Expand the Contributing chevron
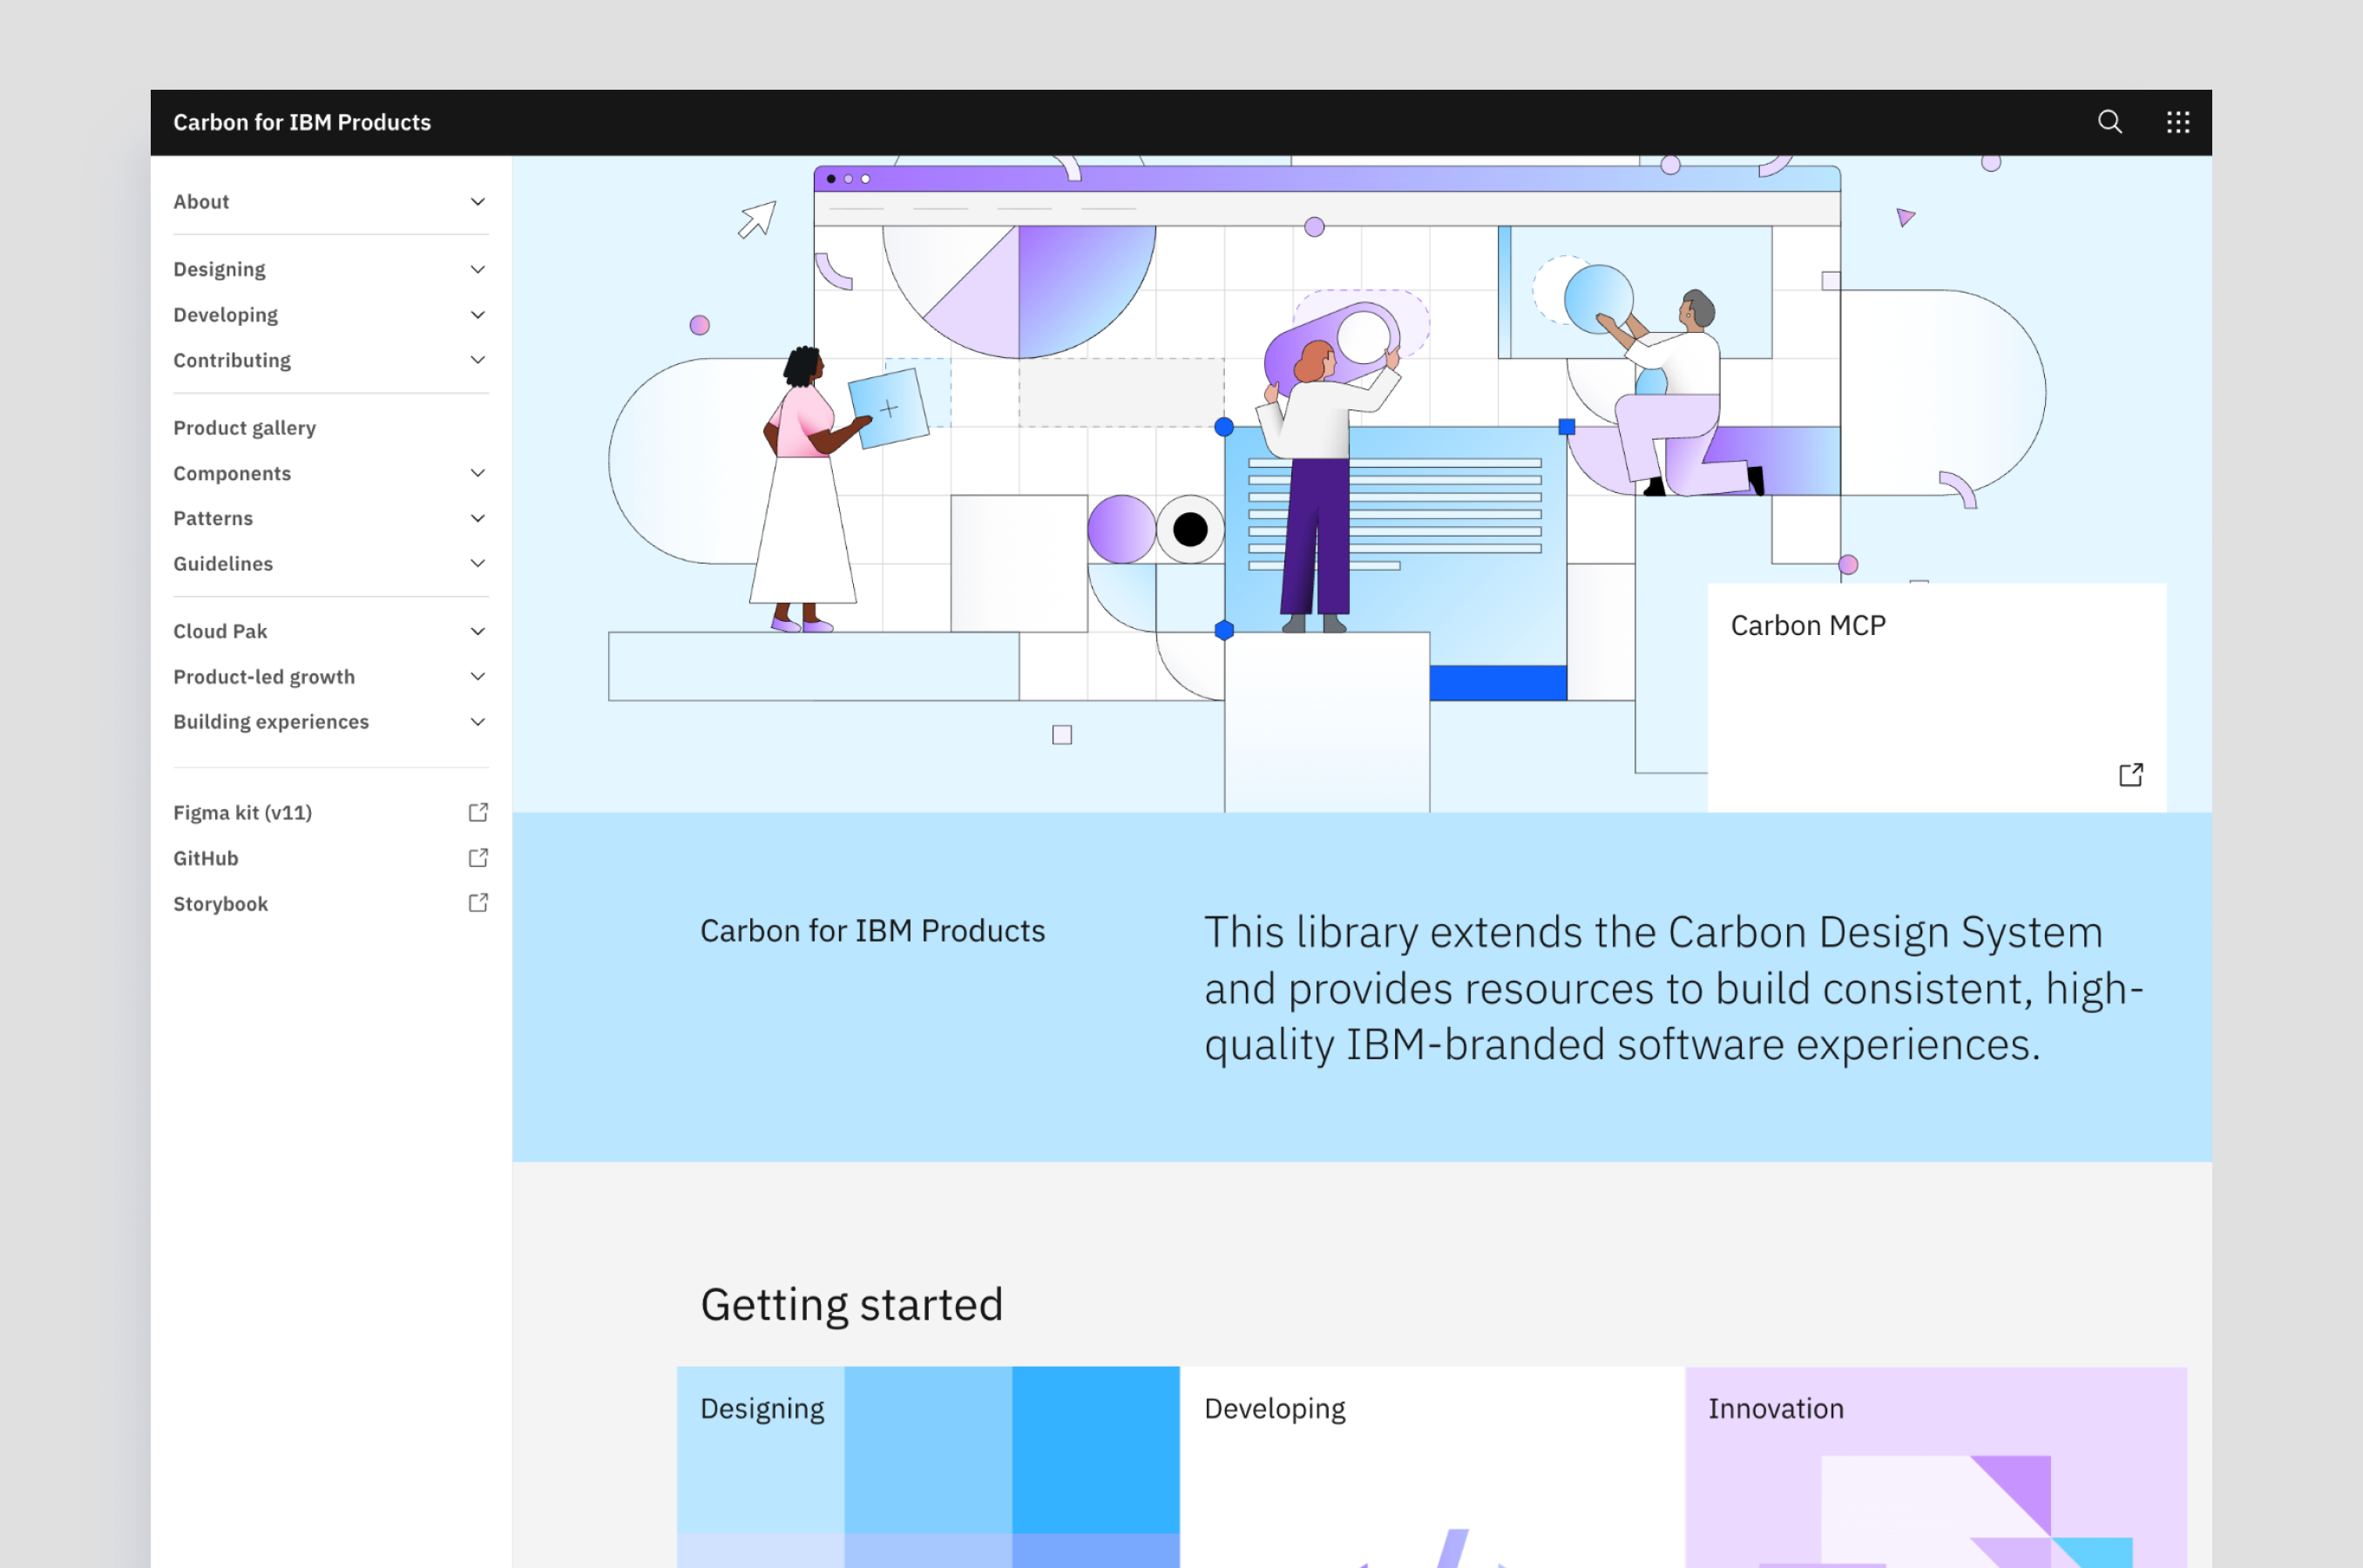The width and height of the screenshot is (2363, 1568). (478, 359)
